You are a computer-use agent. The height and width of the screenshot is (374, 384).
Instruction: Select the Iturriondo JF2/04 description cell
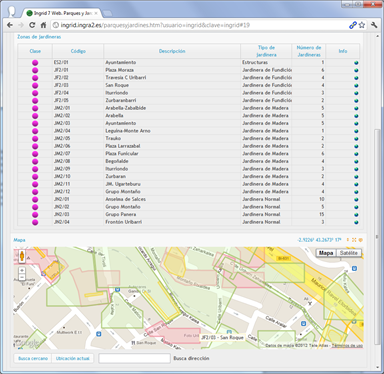(x=172, y=93)
